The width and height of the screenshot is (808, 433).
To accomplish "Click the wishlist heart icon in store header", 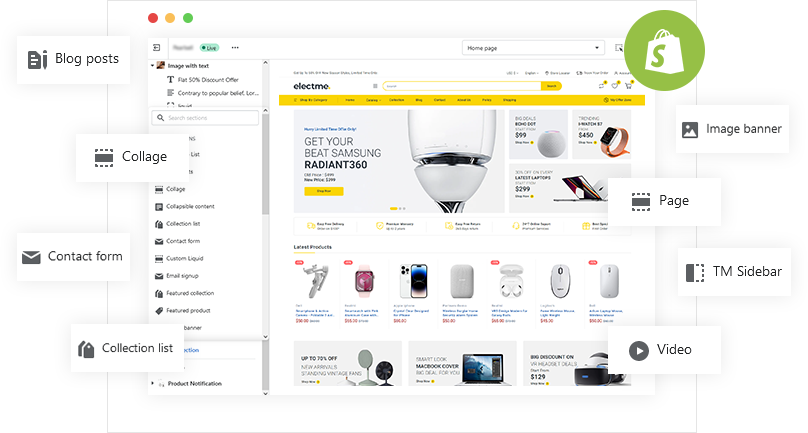I will pos(614,86).
